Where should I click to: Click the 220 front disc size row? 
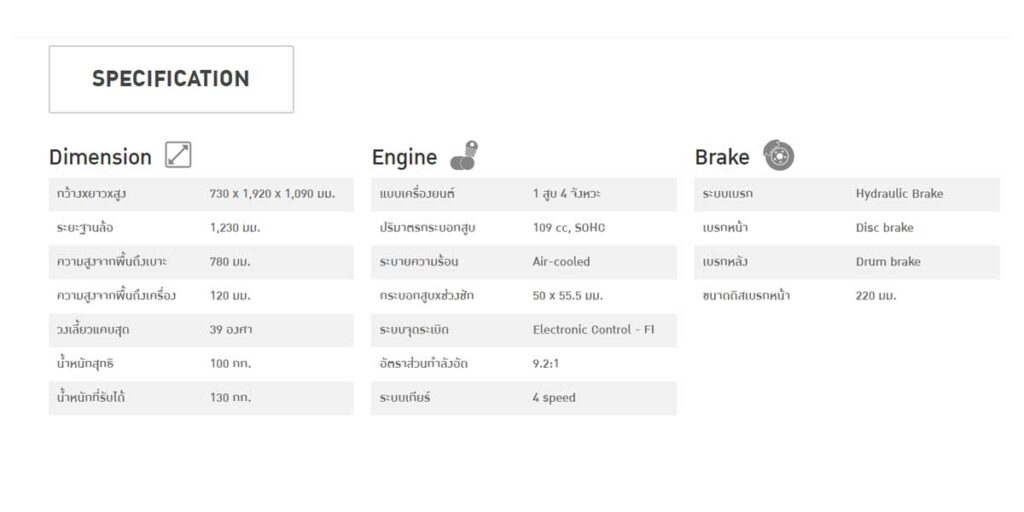(x=847, y=296)
